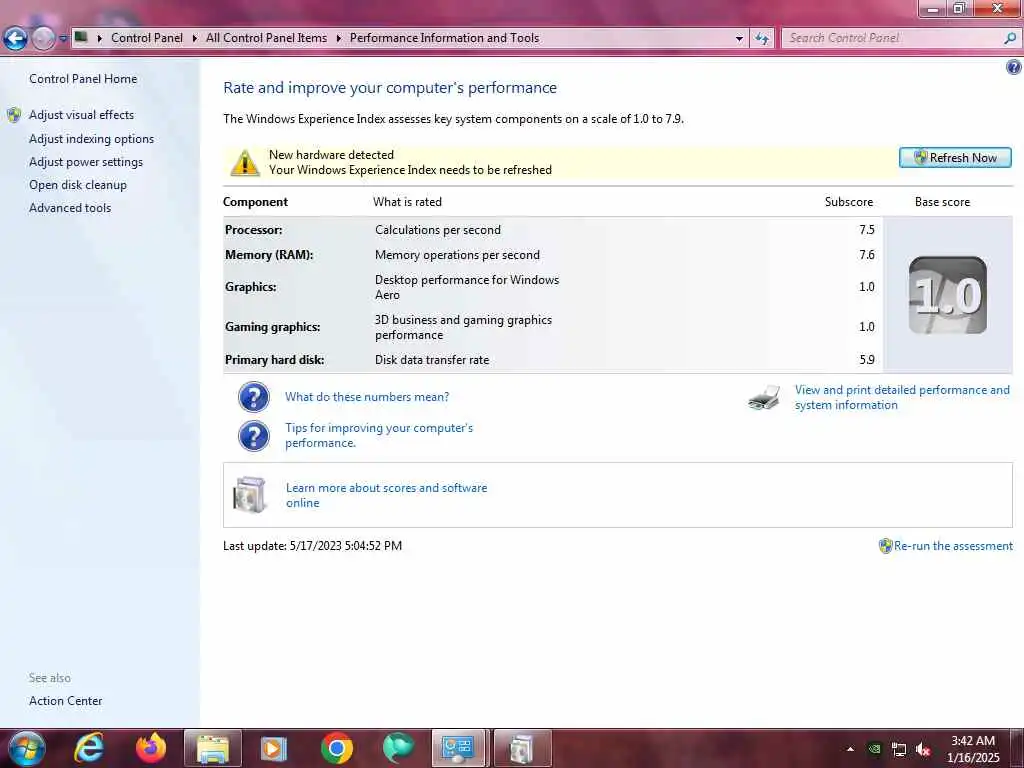The height and width of the screenshot is (768, 1024).
Task: Click shield icon beside Adjust visual effects
Action: 14,116
